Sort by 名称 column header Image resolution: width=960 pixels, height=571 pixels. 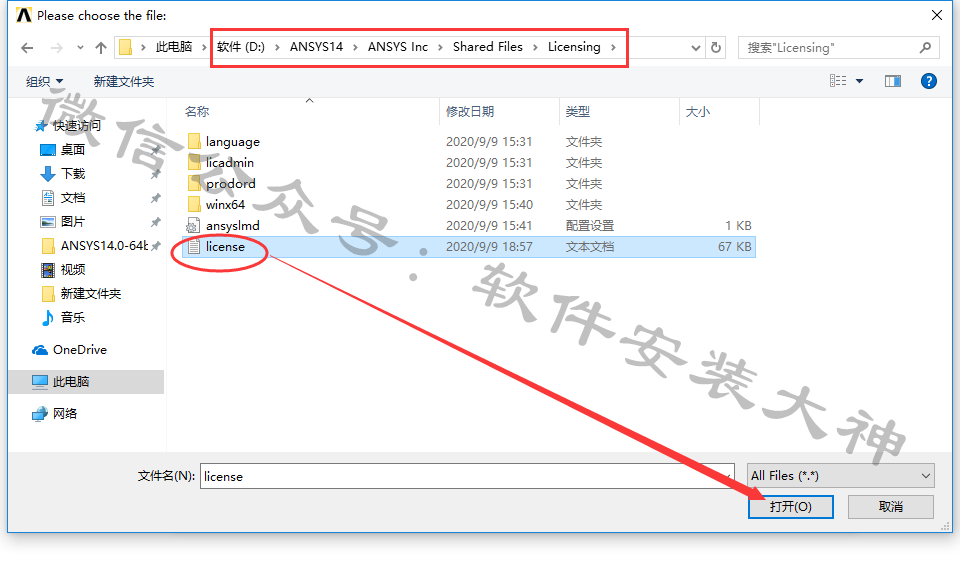click(x=197, y=111)
